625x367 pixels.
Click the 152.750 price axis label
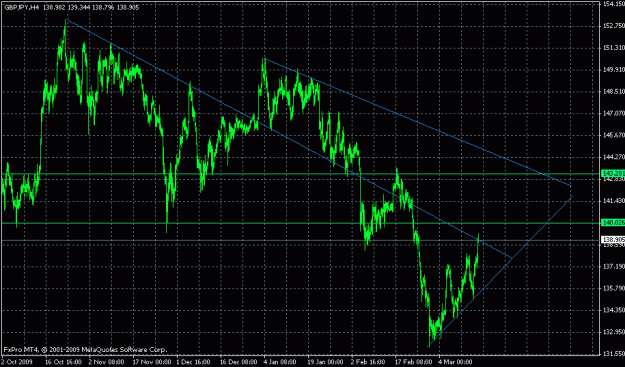click(613, 26)
